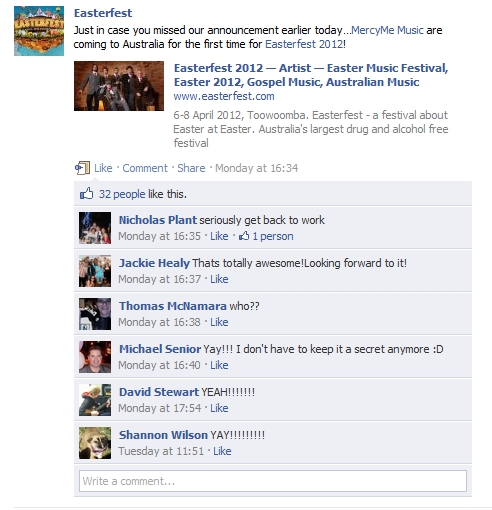Open the Easterfest page profile picture
Image resolution: width=492 pixels, height=510 pixels.
pos(39,31)
